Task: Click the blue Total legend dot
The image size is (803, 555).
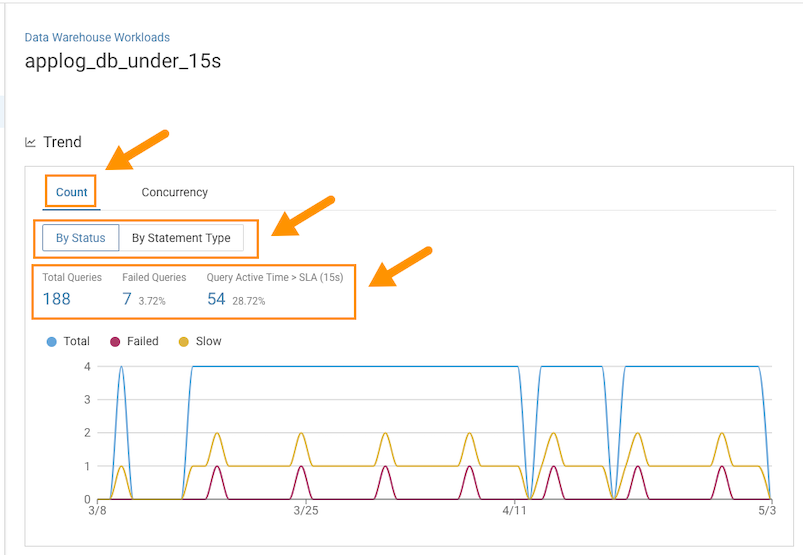Action: [51, 341]
